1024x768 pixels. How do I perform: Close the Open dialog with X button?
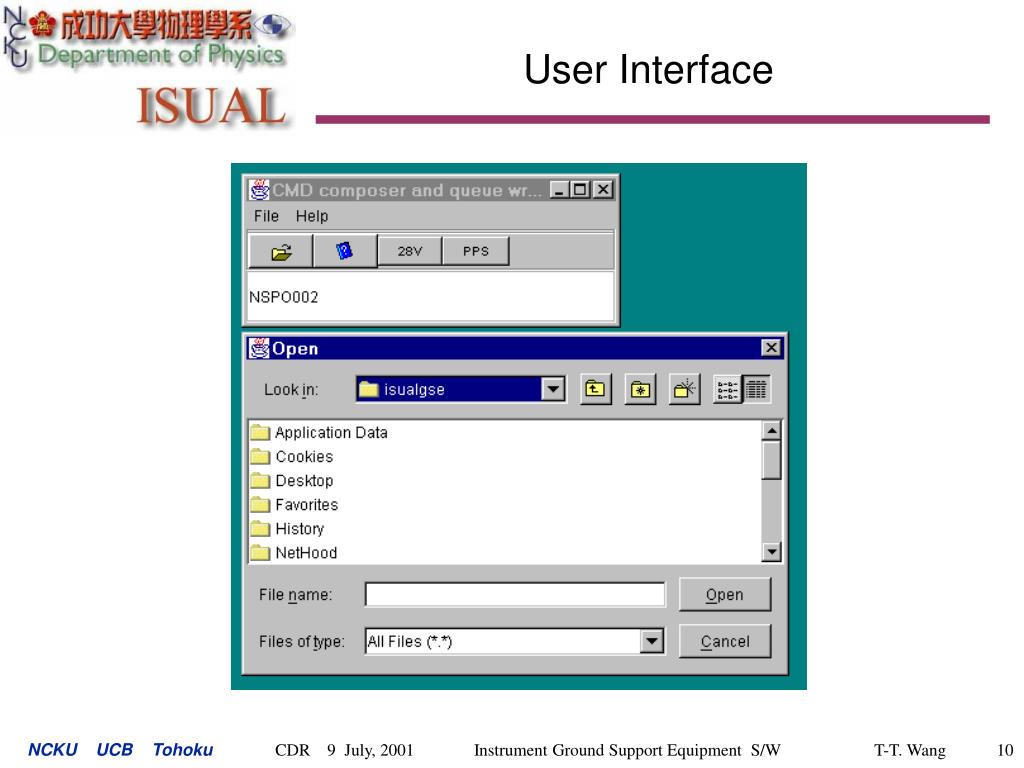click(x=771, y=347)
